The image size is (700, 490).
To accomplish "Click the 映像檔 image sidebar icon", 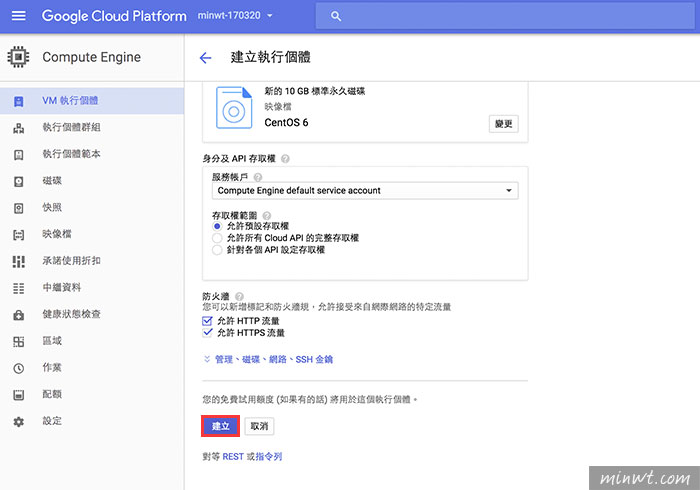I will click(x=18, y=235).
